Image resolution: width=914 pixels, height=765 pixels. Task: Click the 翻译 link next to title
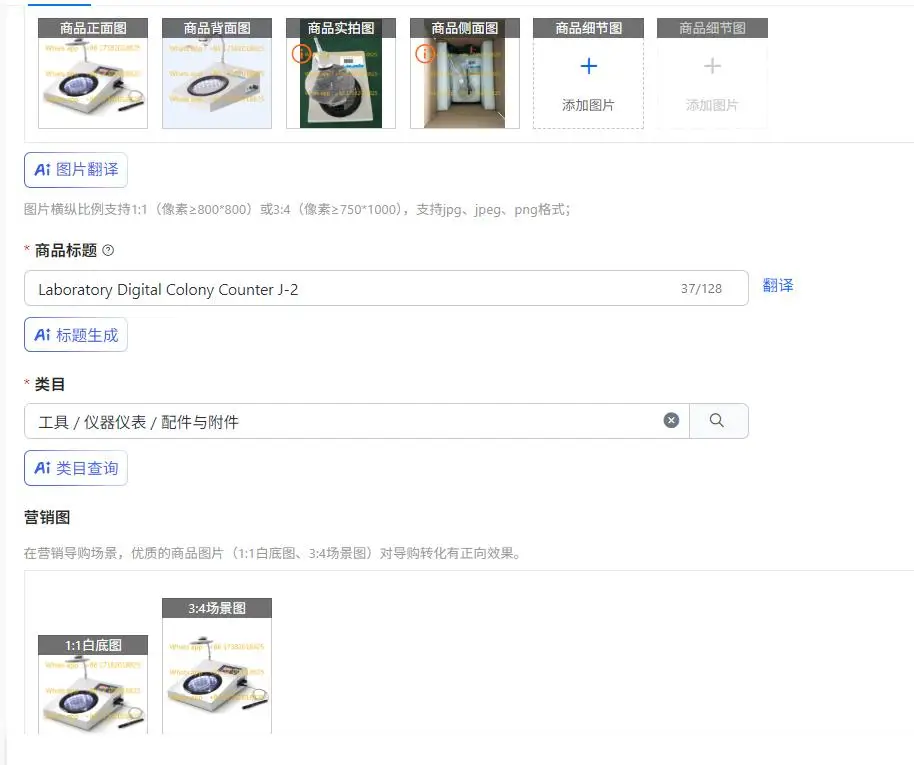tap(778, 286)
